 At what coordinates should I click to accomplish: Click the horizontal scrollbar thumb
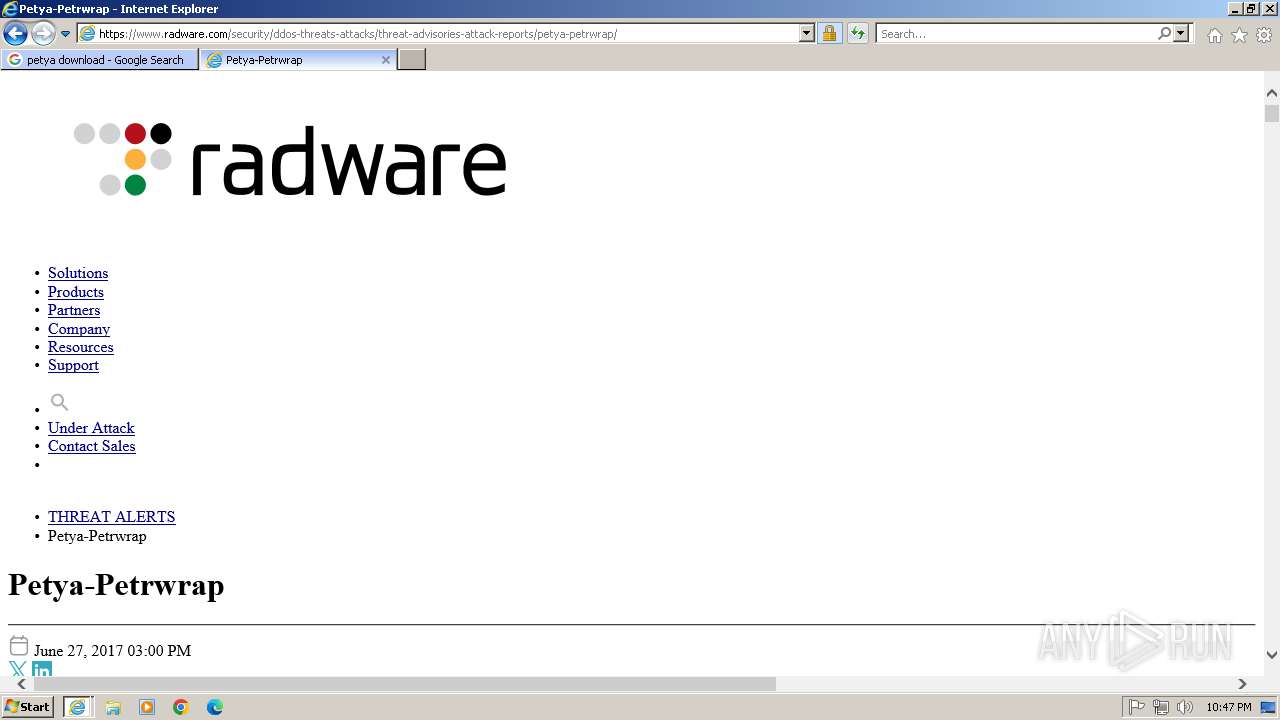tap(405, 684)
